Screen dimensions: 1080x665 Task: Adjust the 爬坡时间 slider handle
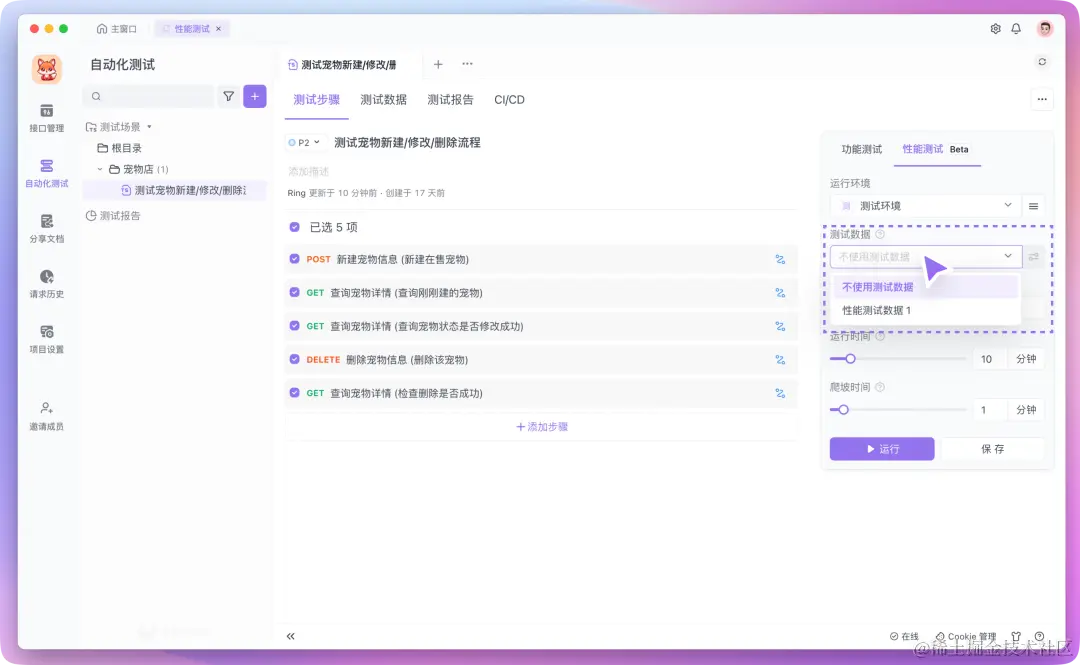click(x=843, y=409)
